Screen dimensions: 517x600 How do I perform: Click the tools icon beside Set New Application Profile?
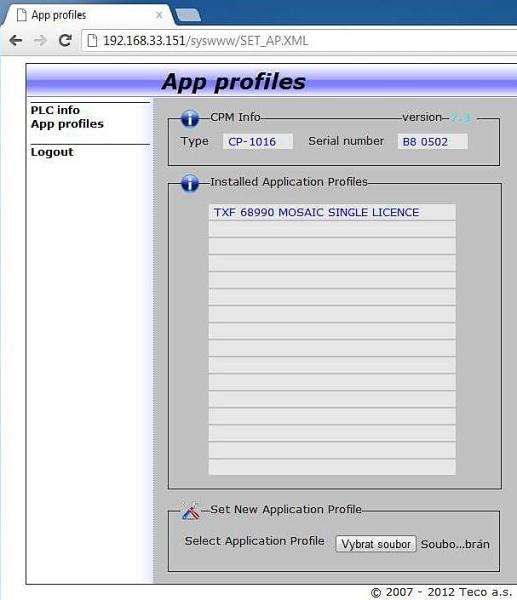click(x=191, y=511)
